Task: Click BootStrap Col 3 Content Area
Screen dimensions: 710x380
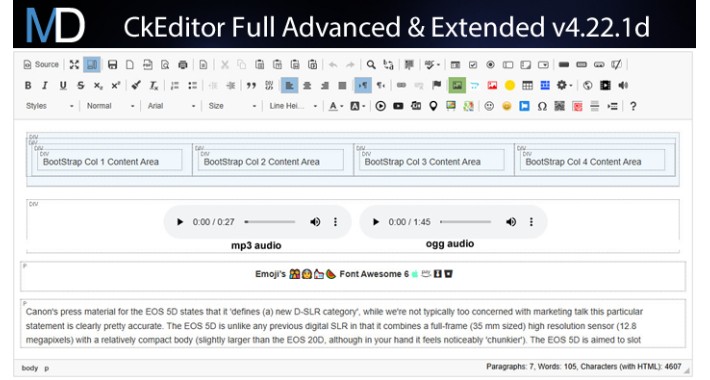Action: point(422,162)
